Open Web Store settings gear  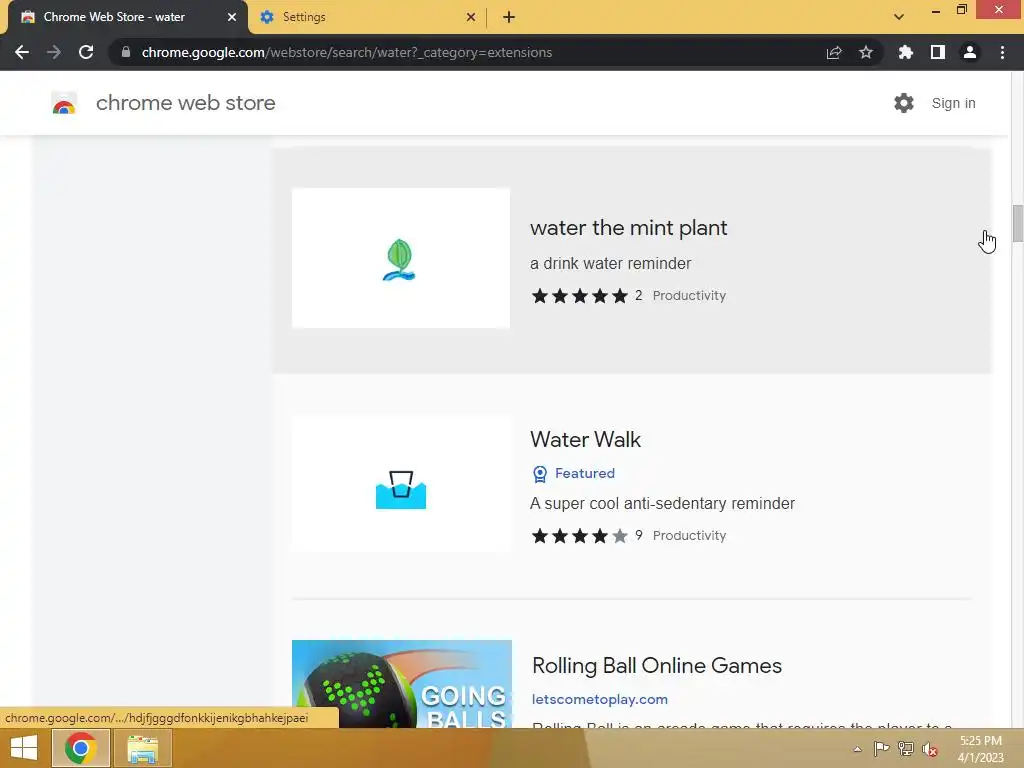pos(904,103)
